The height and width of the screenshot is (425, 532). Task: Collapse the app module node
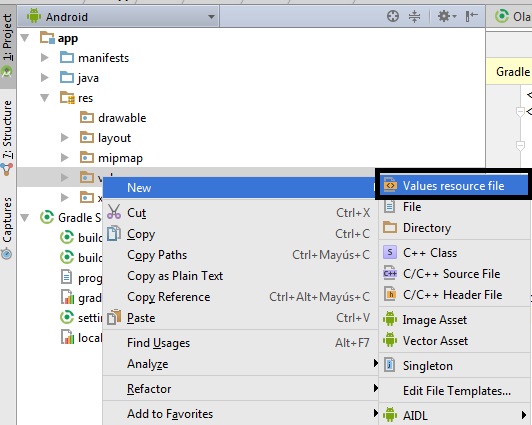coord(25,38)
